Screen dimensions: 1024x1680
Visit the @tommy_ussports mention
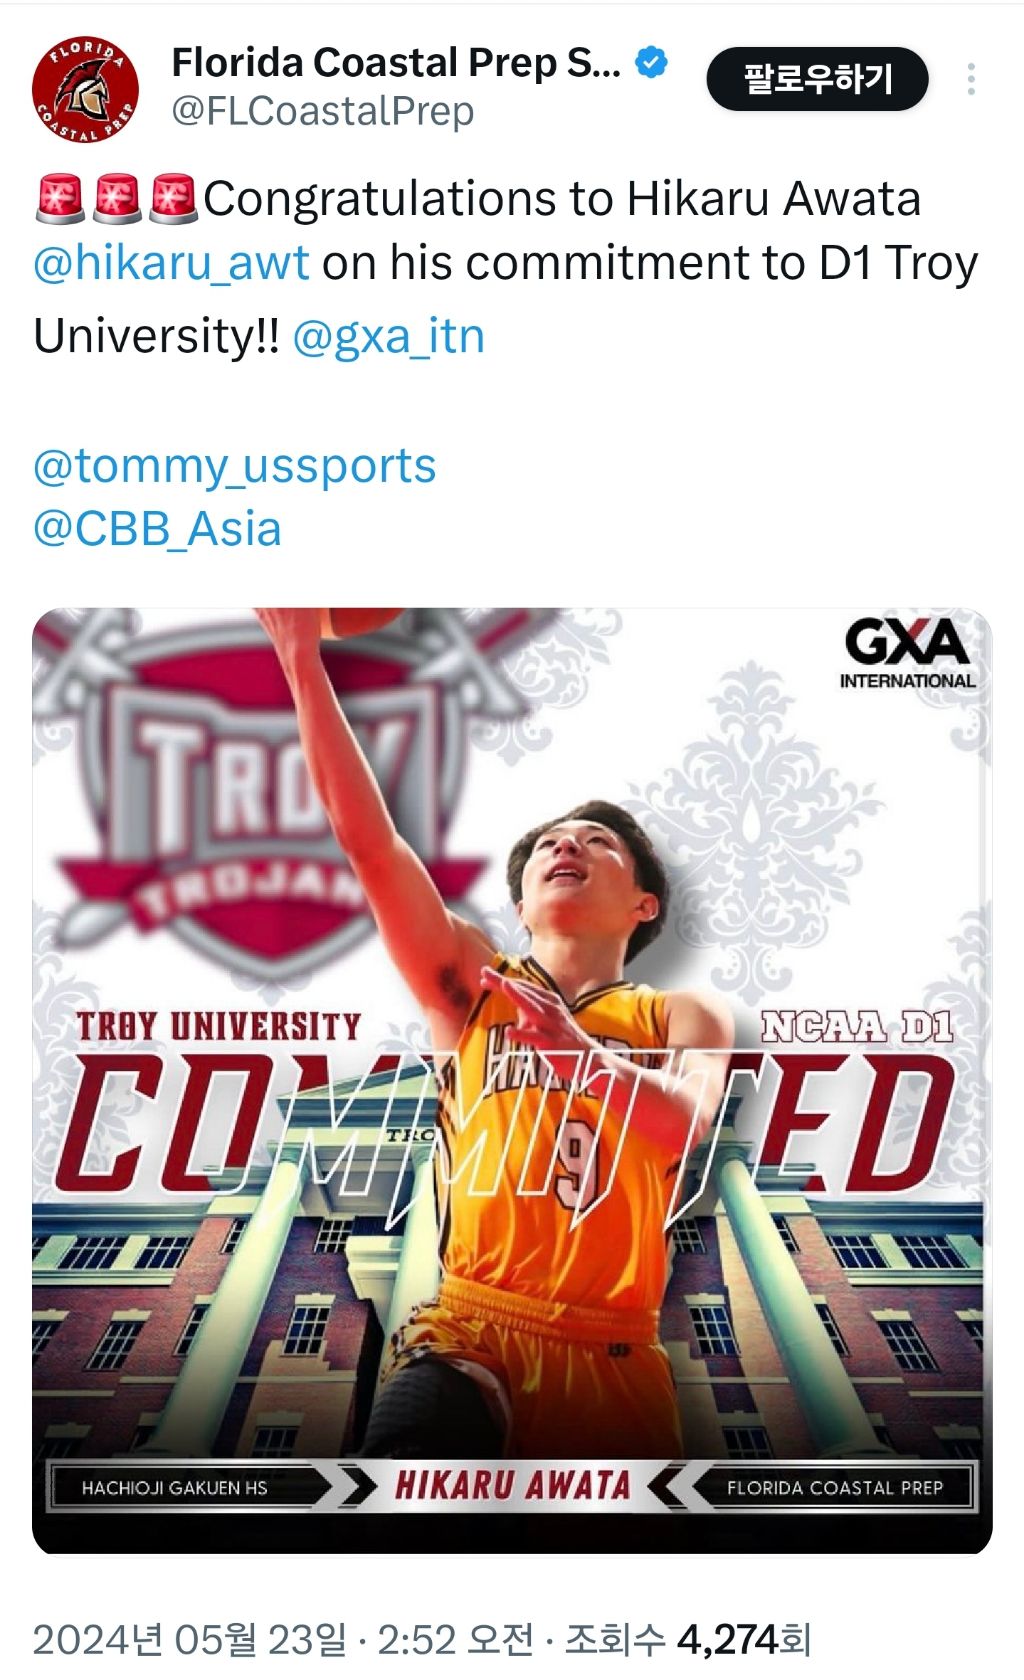coord(234,466)
